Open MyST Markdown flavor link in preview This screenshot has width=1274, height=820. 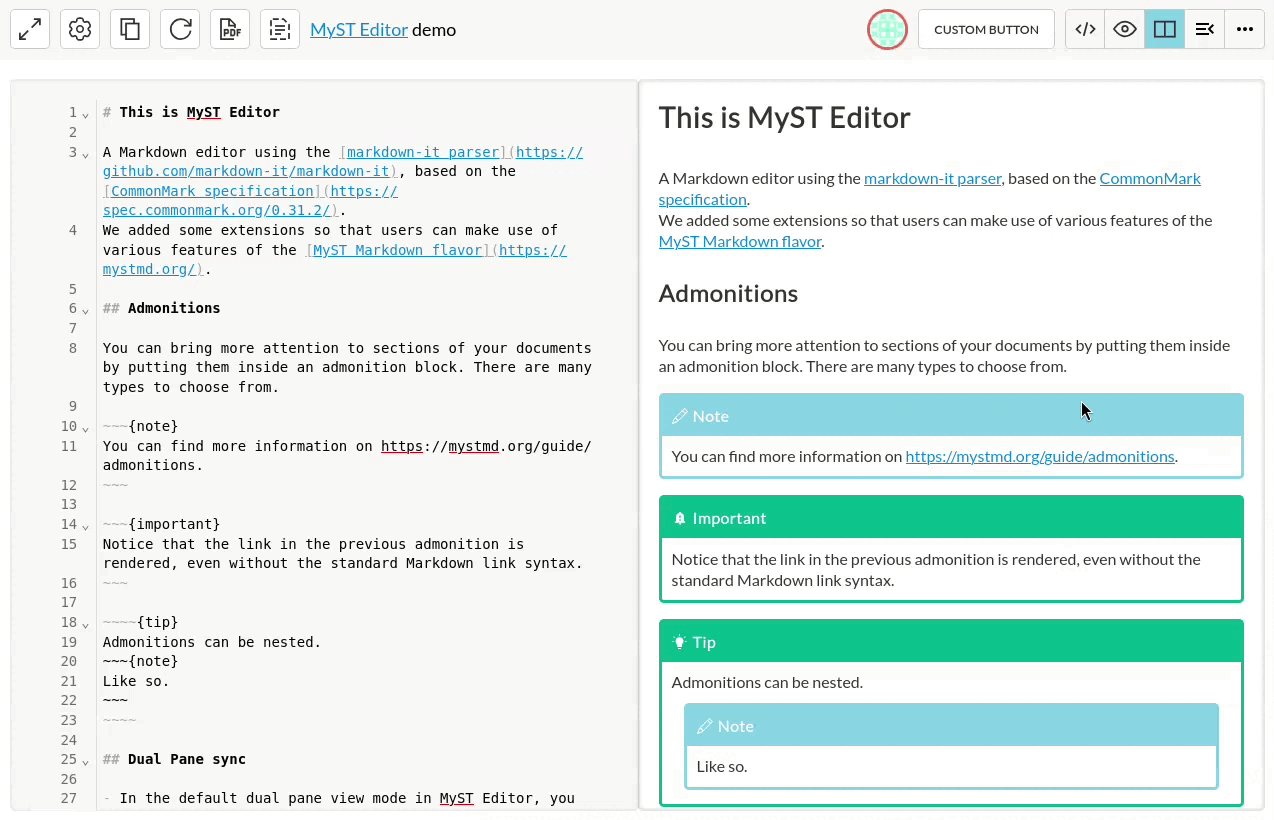point(740,241)
